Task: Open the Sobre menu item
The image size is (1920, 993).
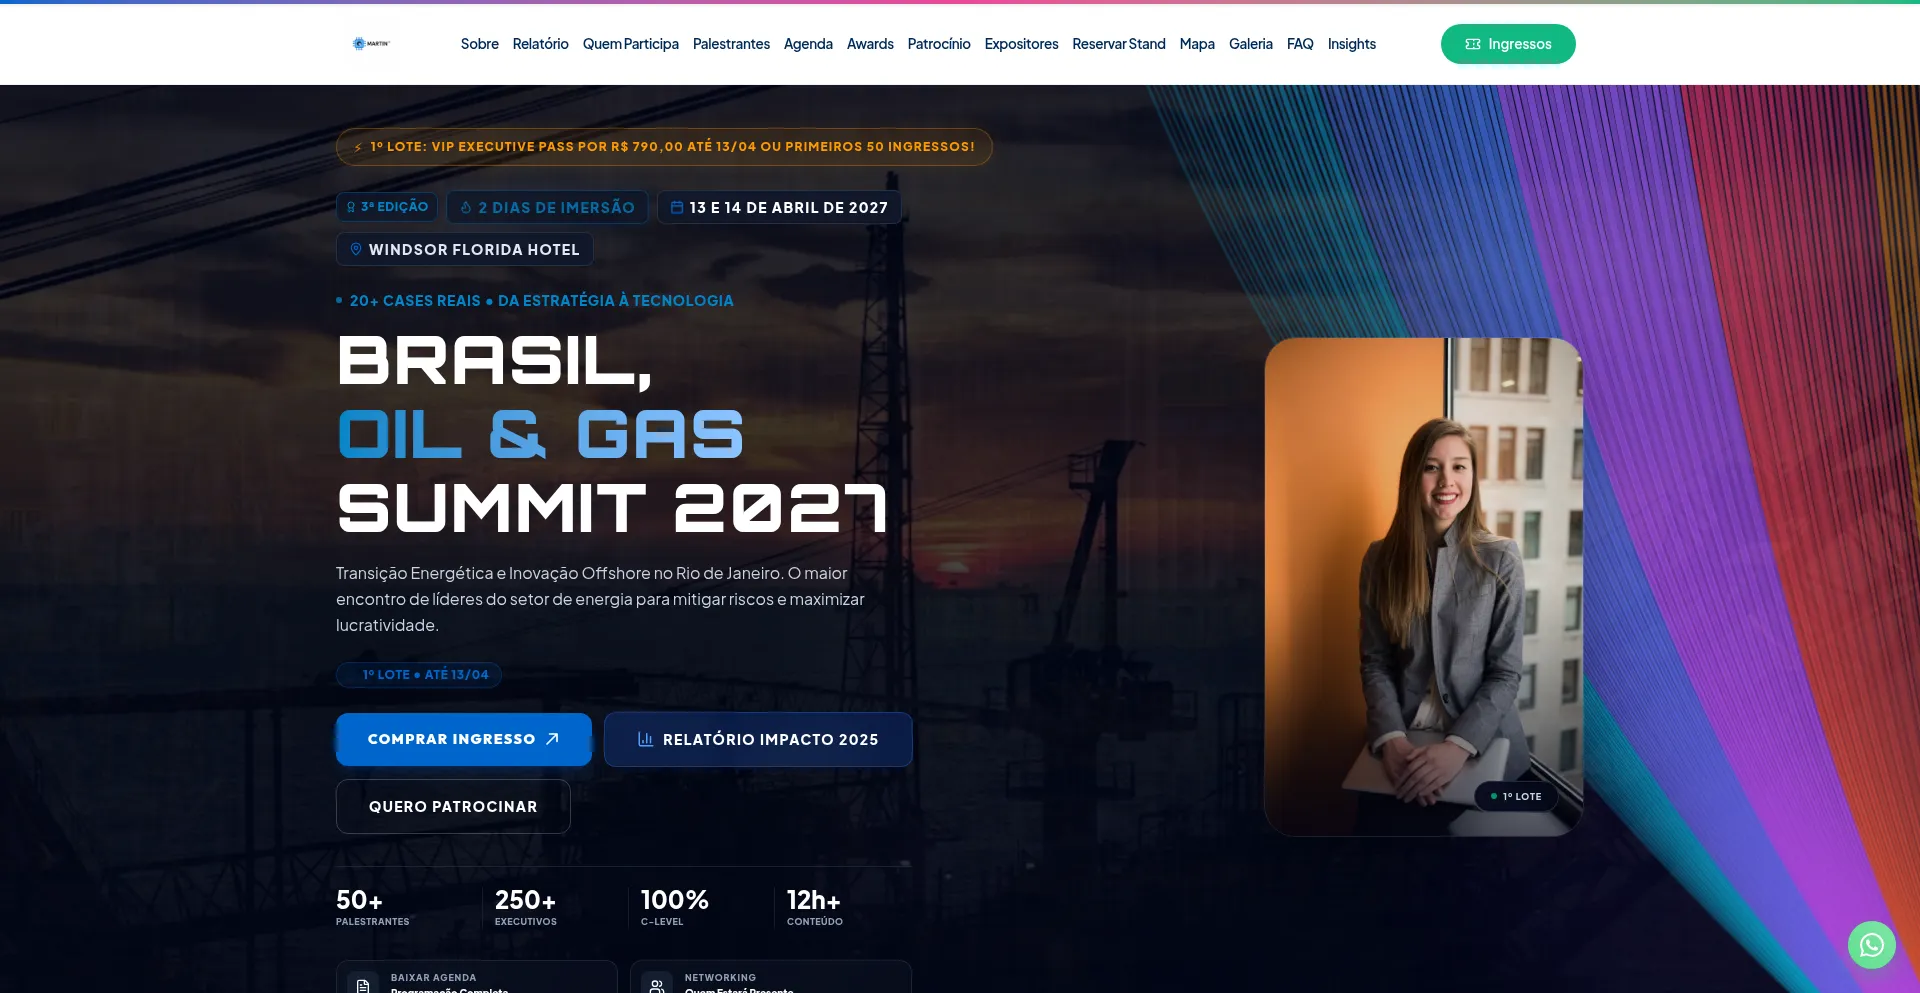Action: tap(480, 44)
